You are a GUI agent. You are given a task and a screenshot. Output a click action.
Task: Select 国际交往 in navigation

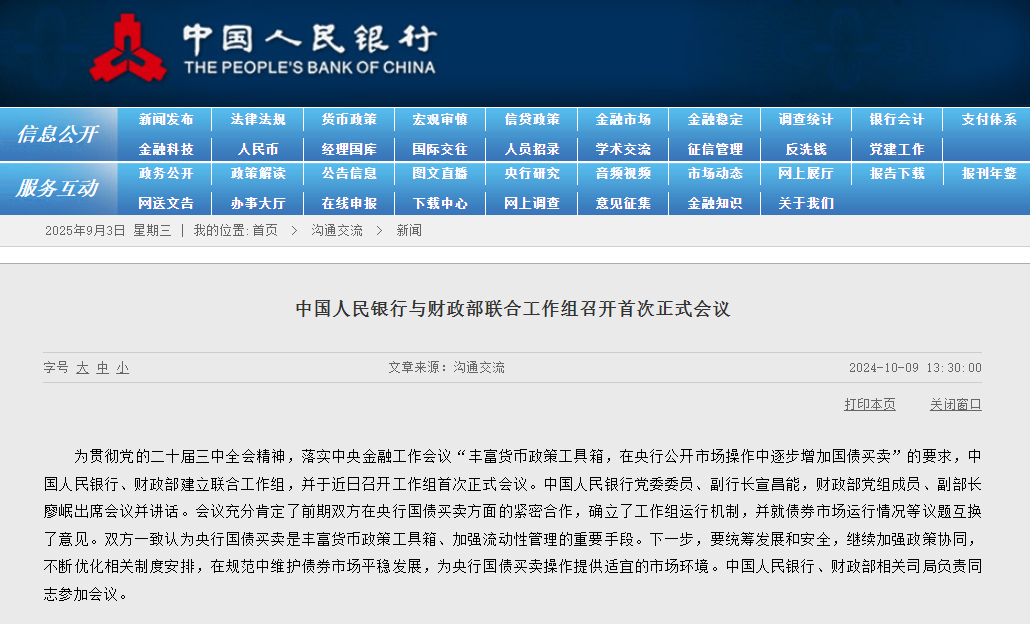[x=440, y=149]
